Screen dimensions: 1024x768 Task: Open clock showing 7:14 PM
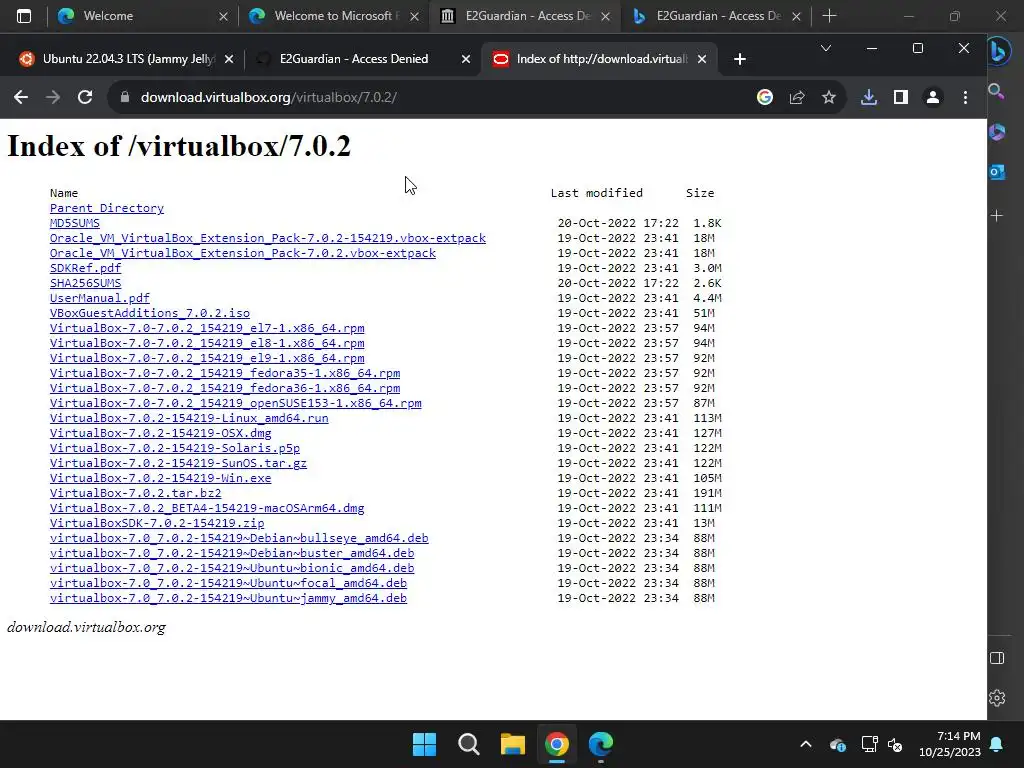click(x=950, y=744)
